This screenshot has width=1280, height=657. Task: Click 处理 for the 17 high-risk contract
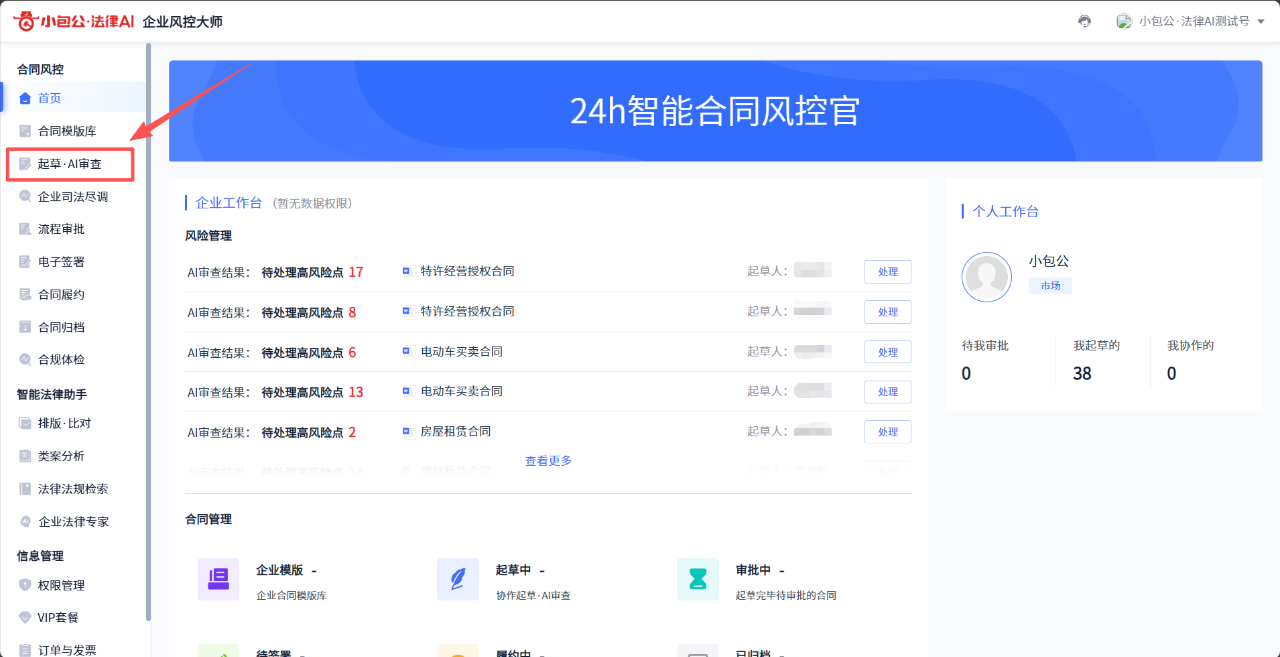(x=887, y=272)
